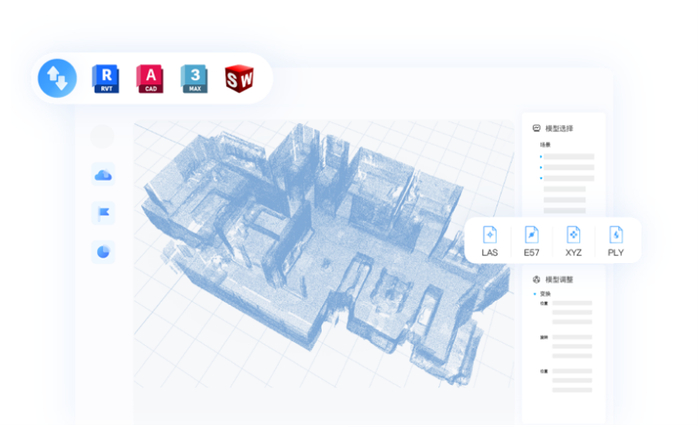Pick the XYZ file format
The height and width of the screenshot is (427, 700).
(573, 241)
